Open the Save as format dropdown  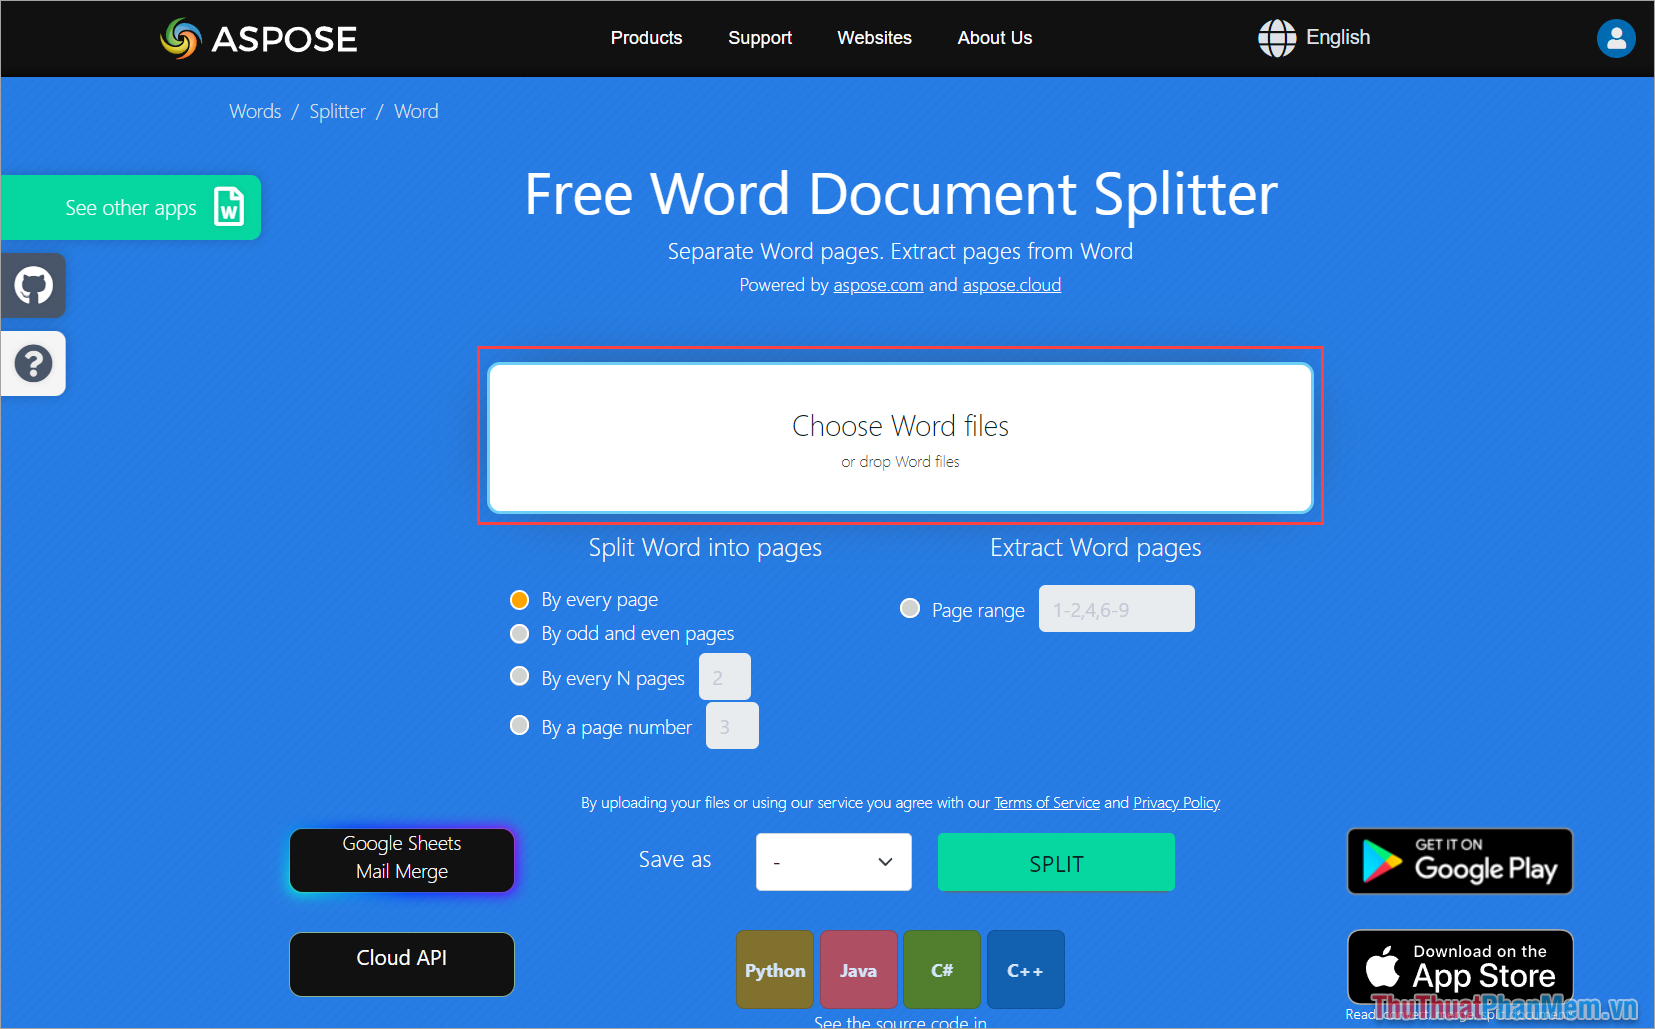(x=833, y=861)
